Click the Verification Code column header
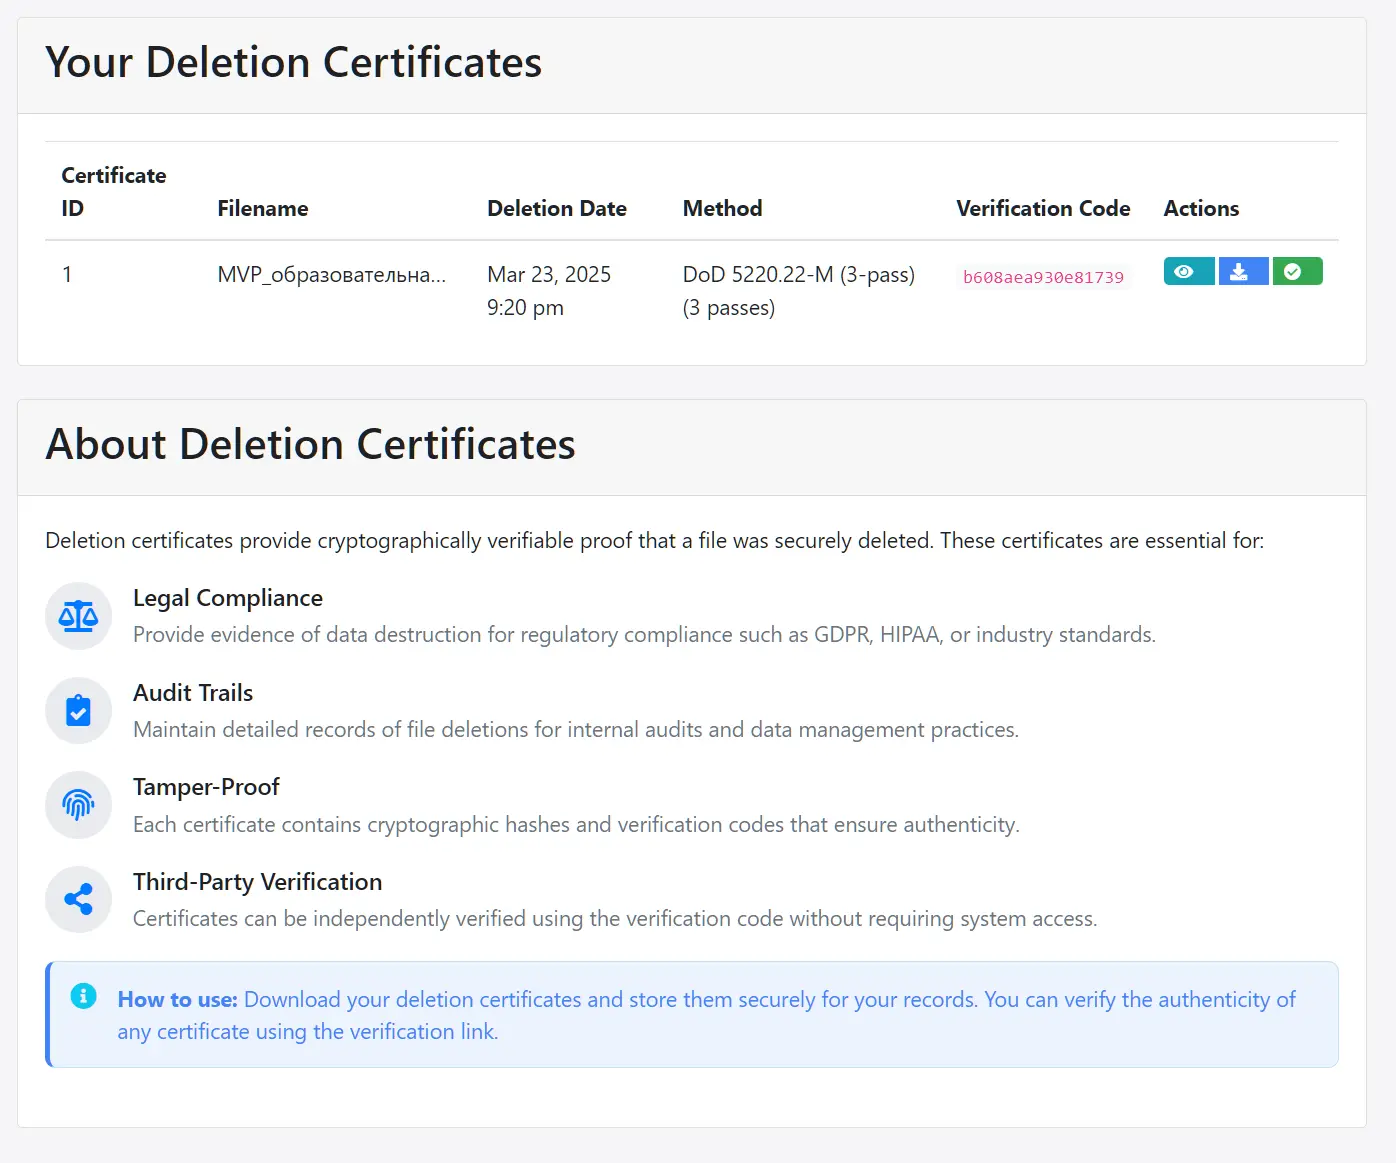The image size is (1396, 1163). [x=1042, y=208]
